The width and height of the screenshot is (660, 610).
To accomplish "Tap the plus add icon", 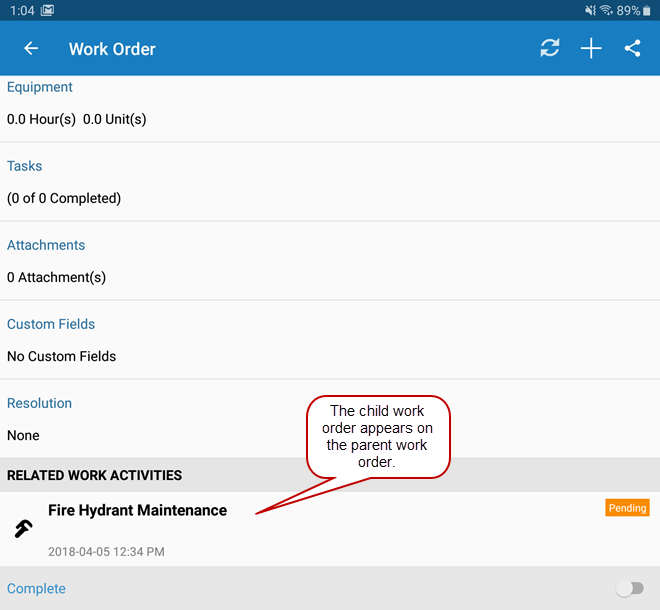I will 591,48.
